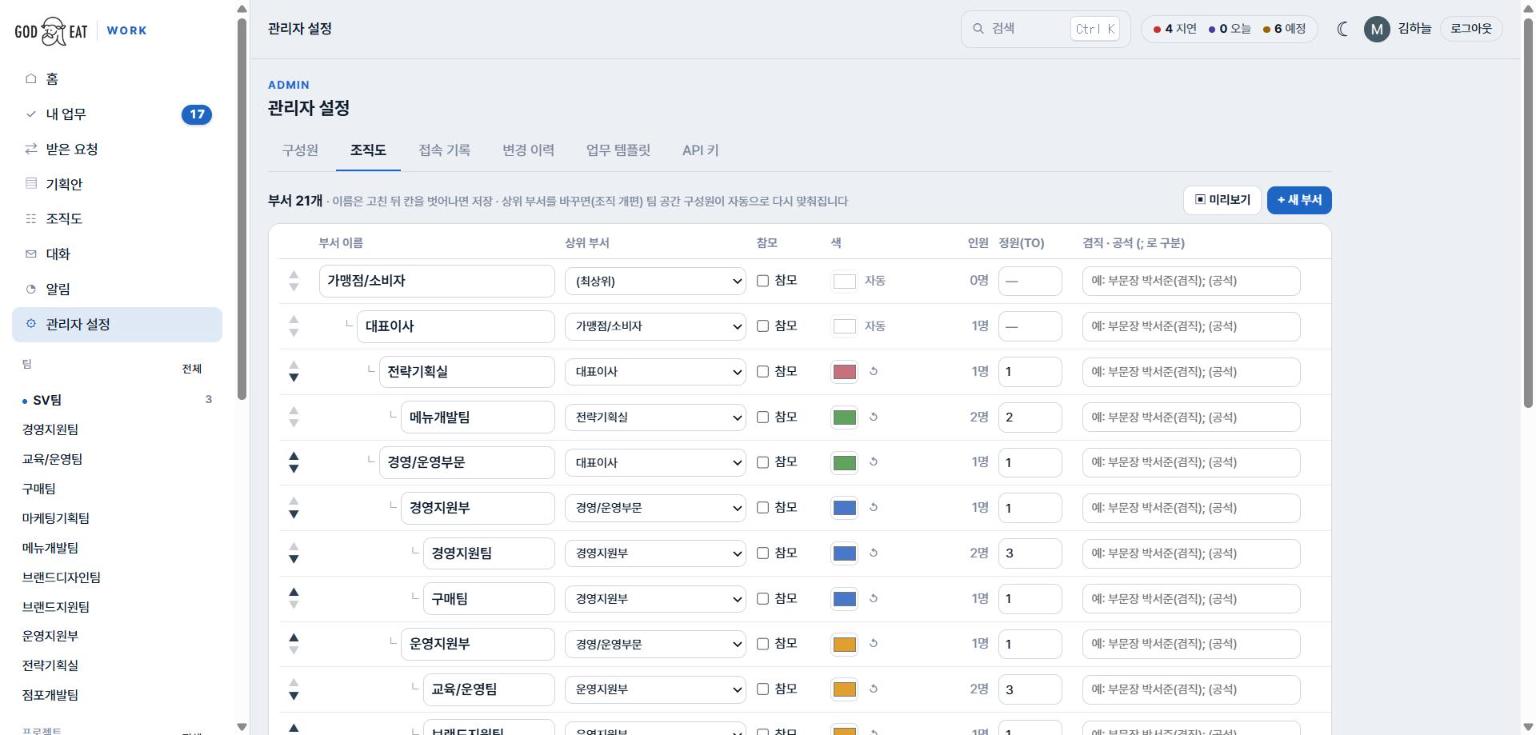The image size is (1536, 735).
Task: Open the 상위 부서 dropdown for 대표이사
Action: 655,326
